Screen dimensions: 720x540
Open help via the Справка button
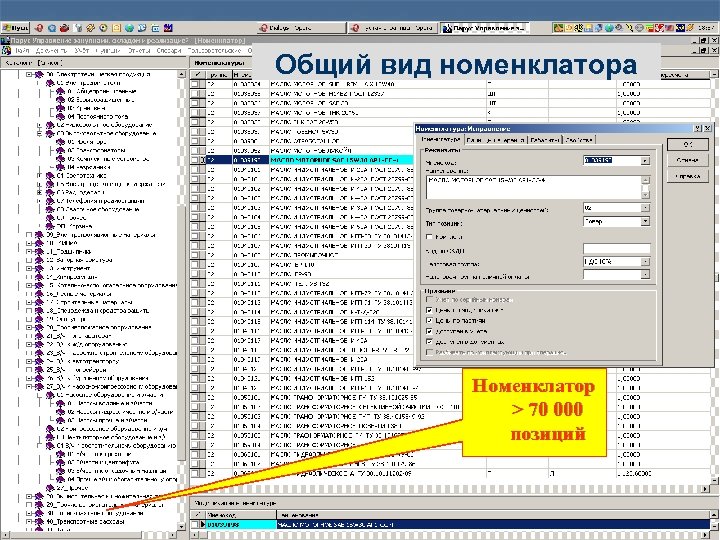[x=687, y=176]
